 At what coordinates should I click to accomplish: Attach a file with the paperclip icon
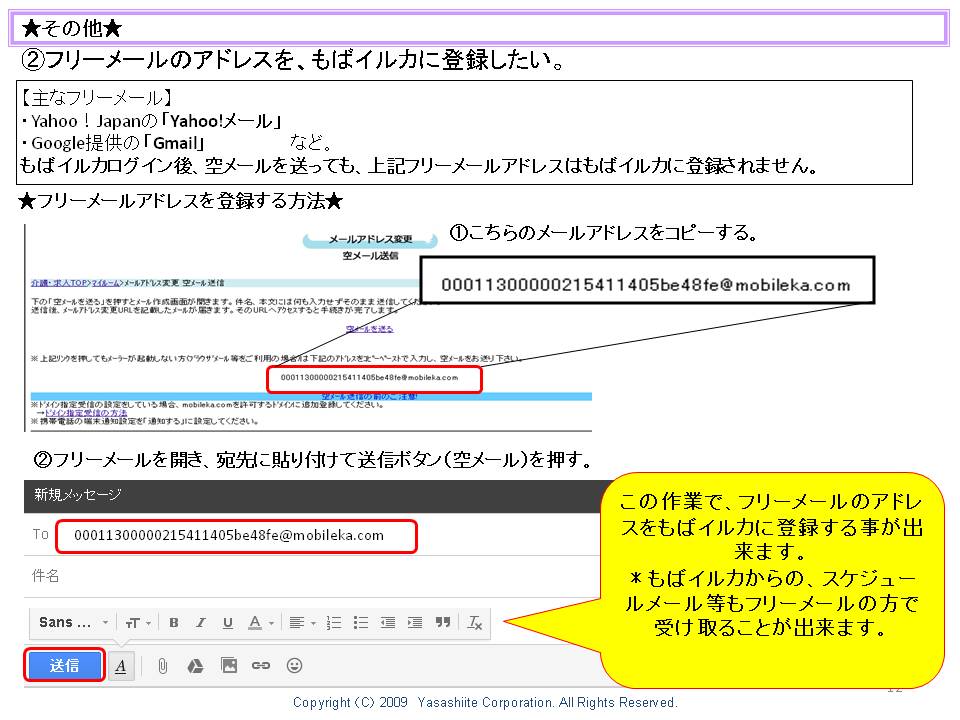coord(162,666)
